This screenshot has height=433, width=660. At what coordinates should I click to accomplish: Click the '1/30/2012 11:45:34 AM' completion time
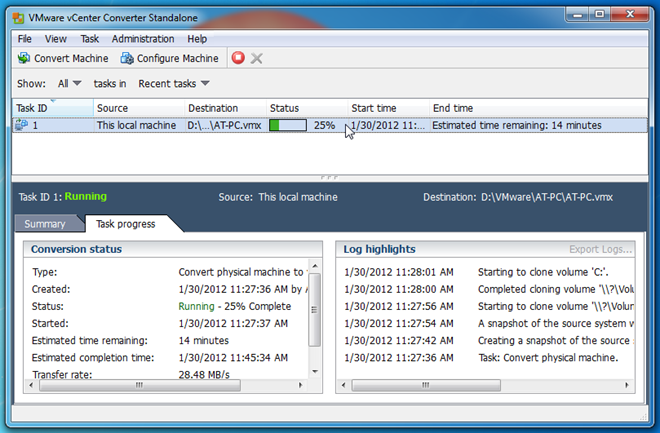(233, 357)
